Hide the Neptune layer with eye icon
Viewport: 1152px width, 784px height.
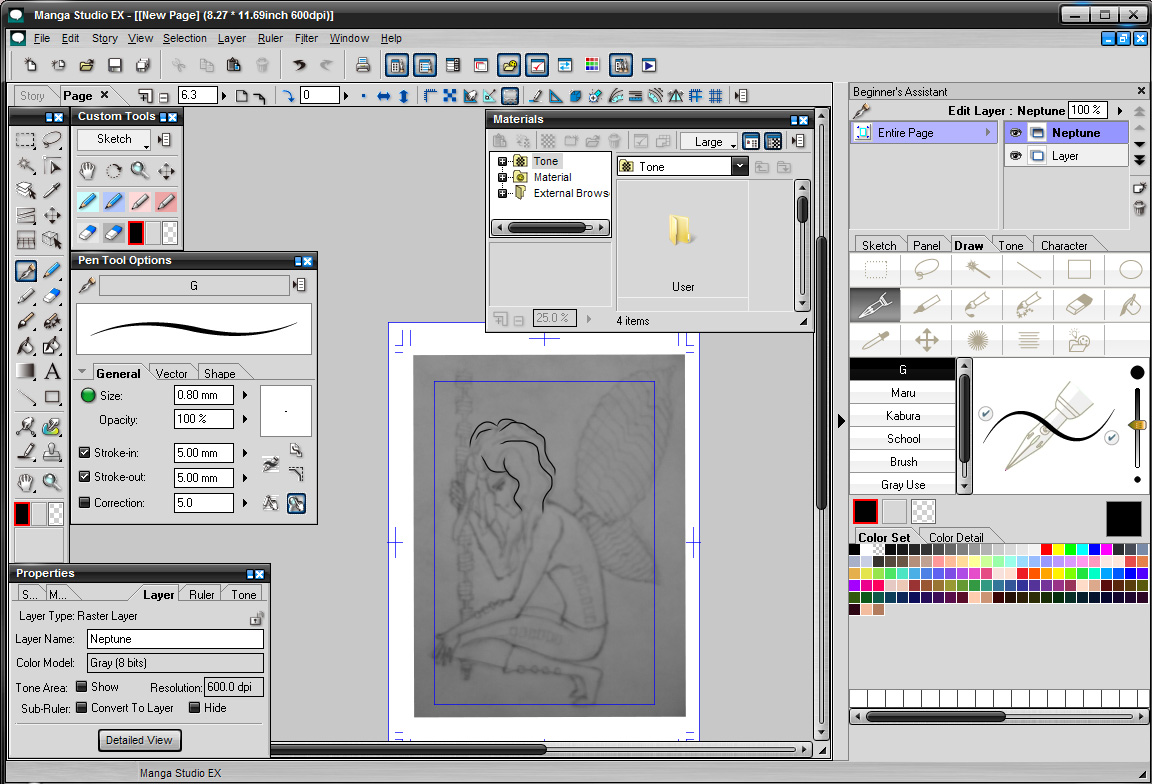(1015, 133)
